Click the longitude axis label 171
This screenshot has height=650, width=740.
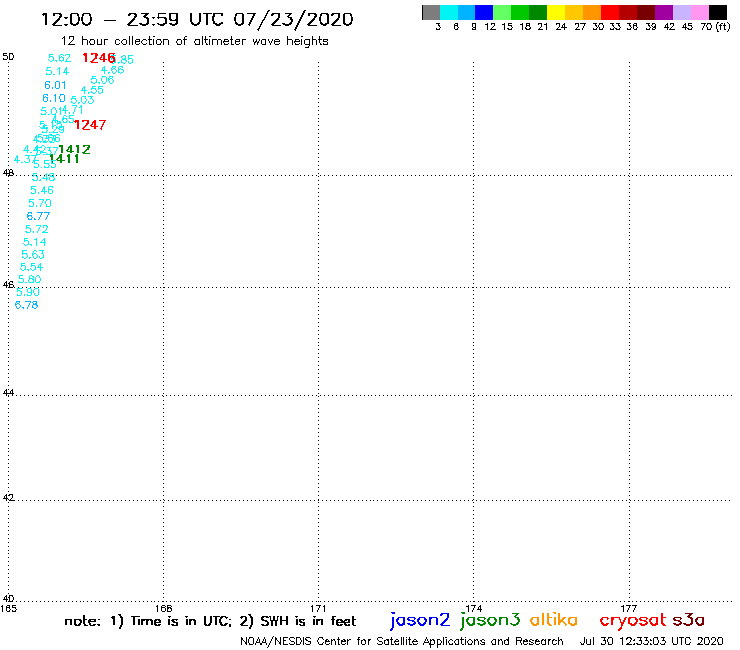(318, 608)
